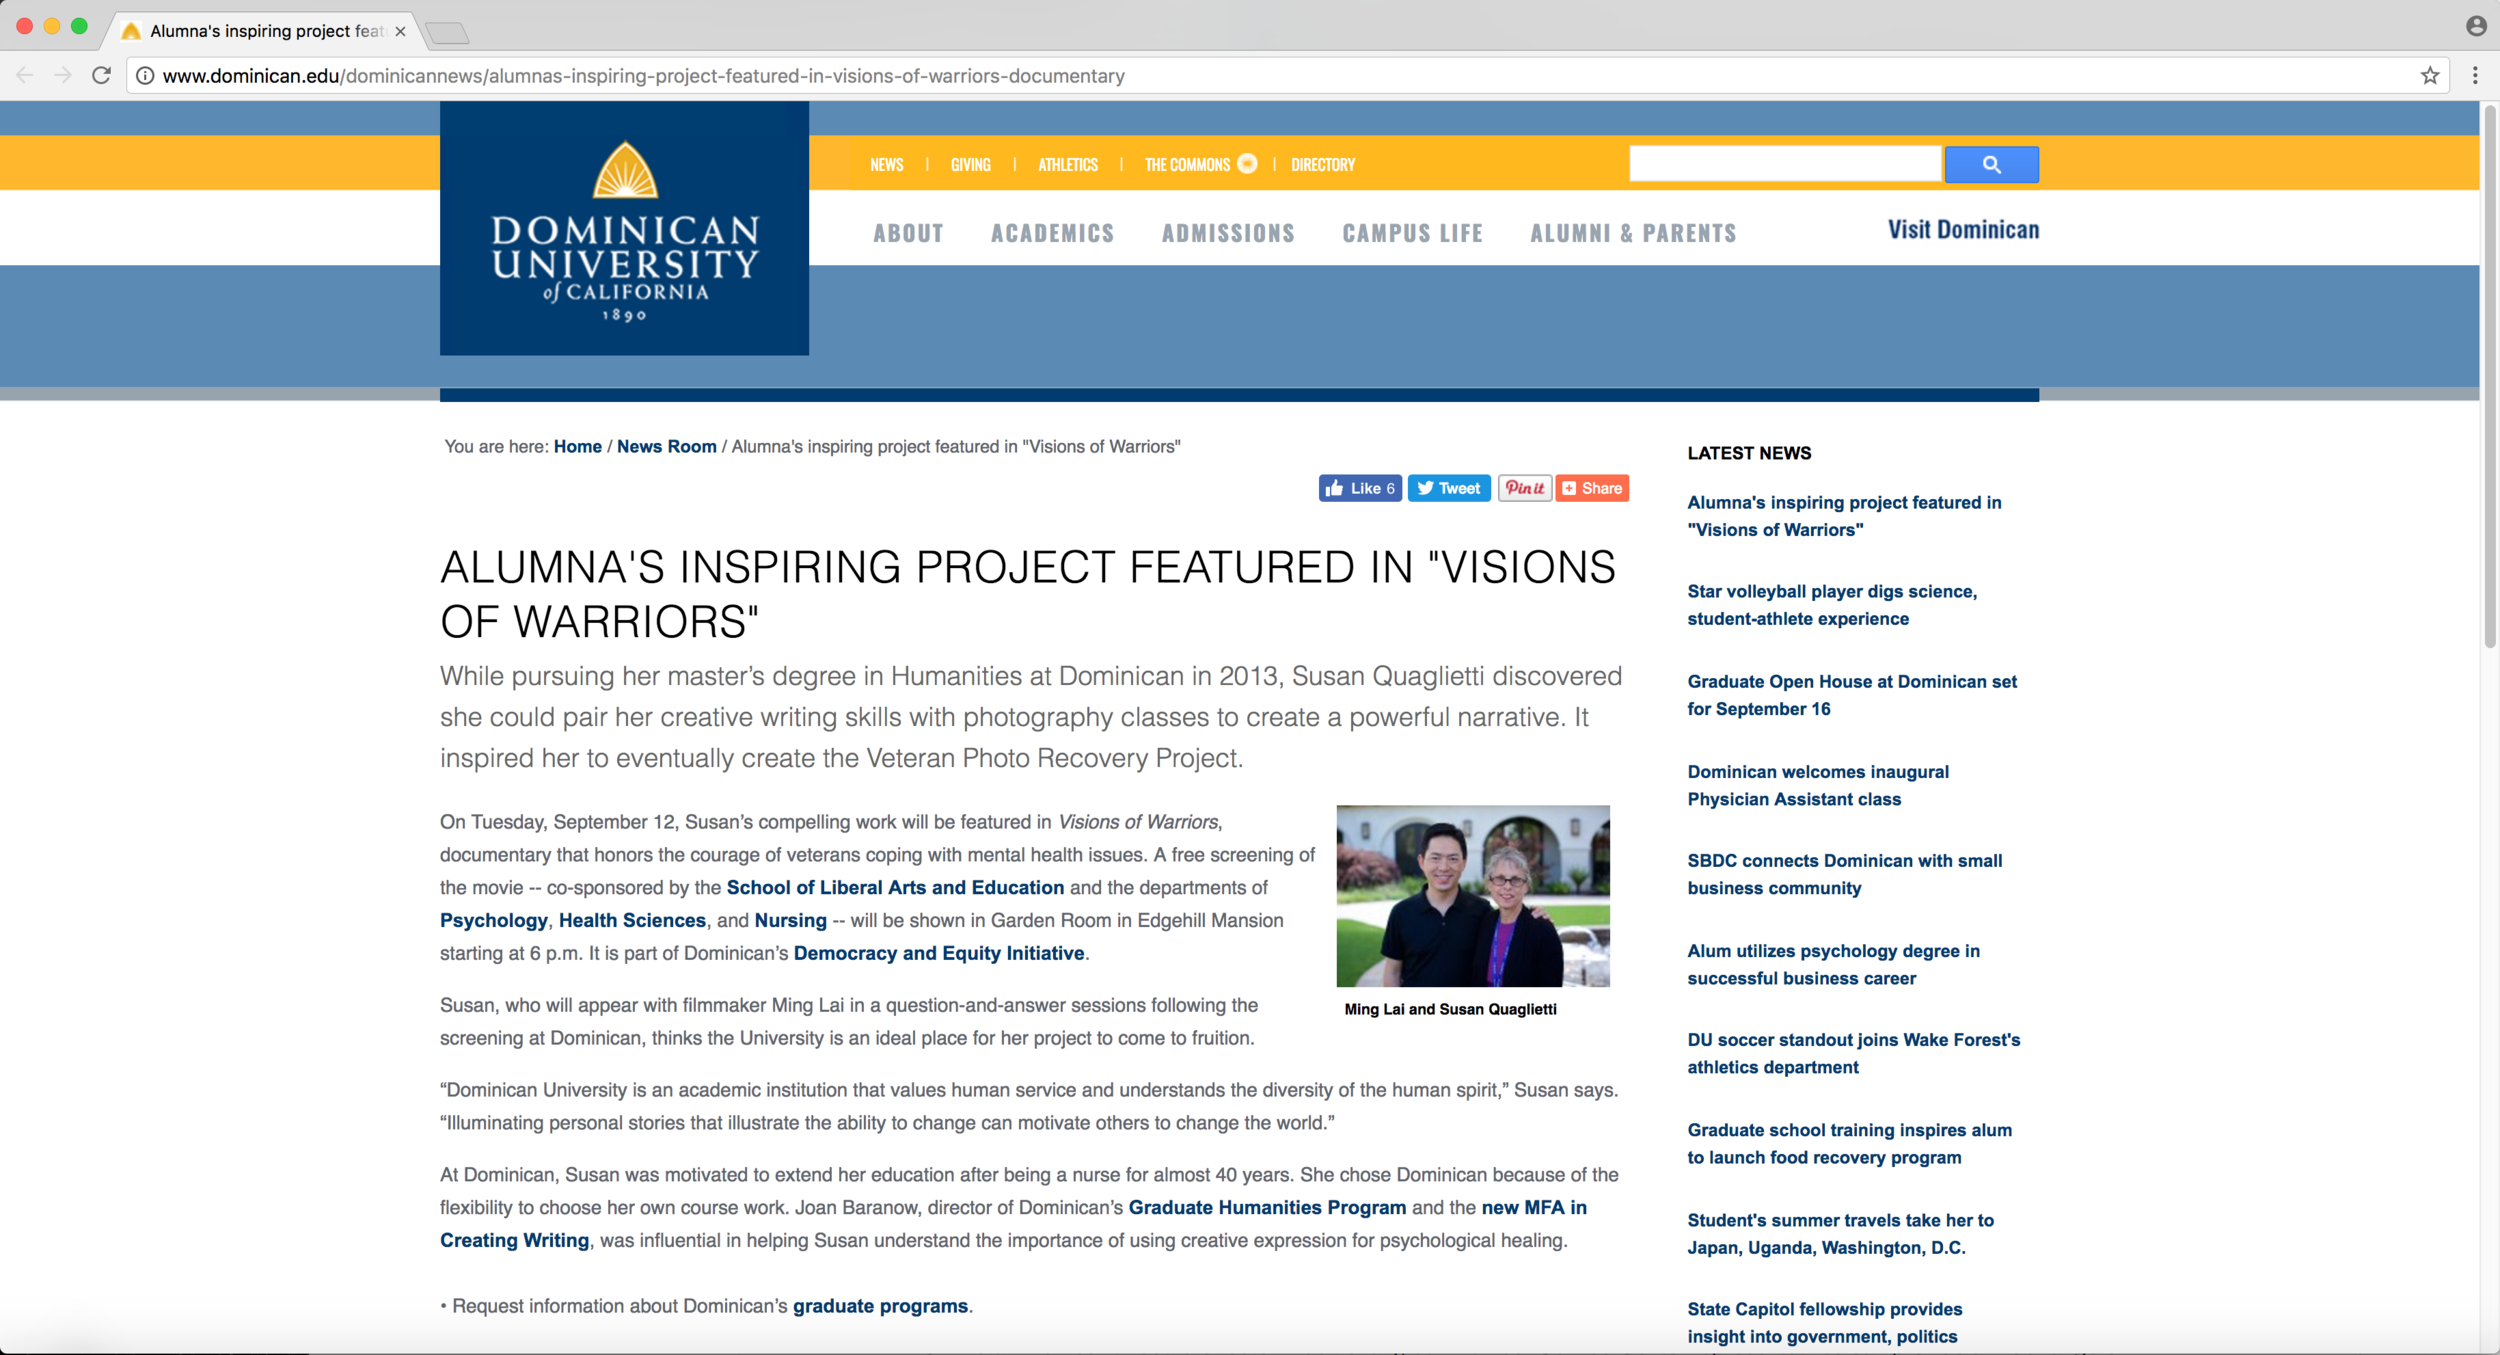Screen dimensions: 2500x1355
Task: Open the Academics main menu
Action: click(1052, 233)
